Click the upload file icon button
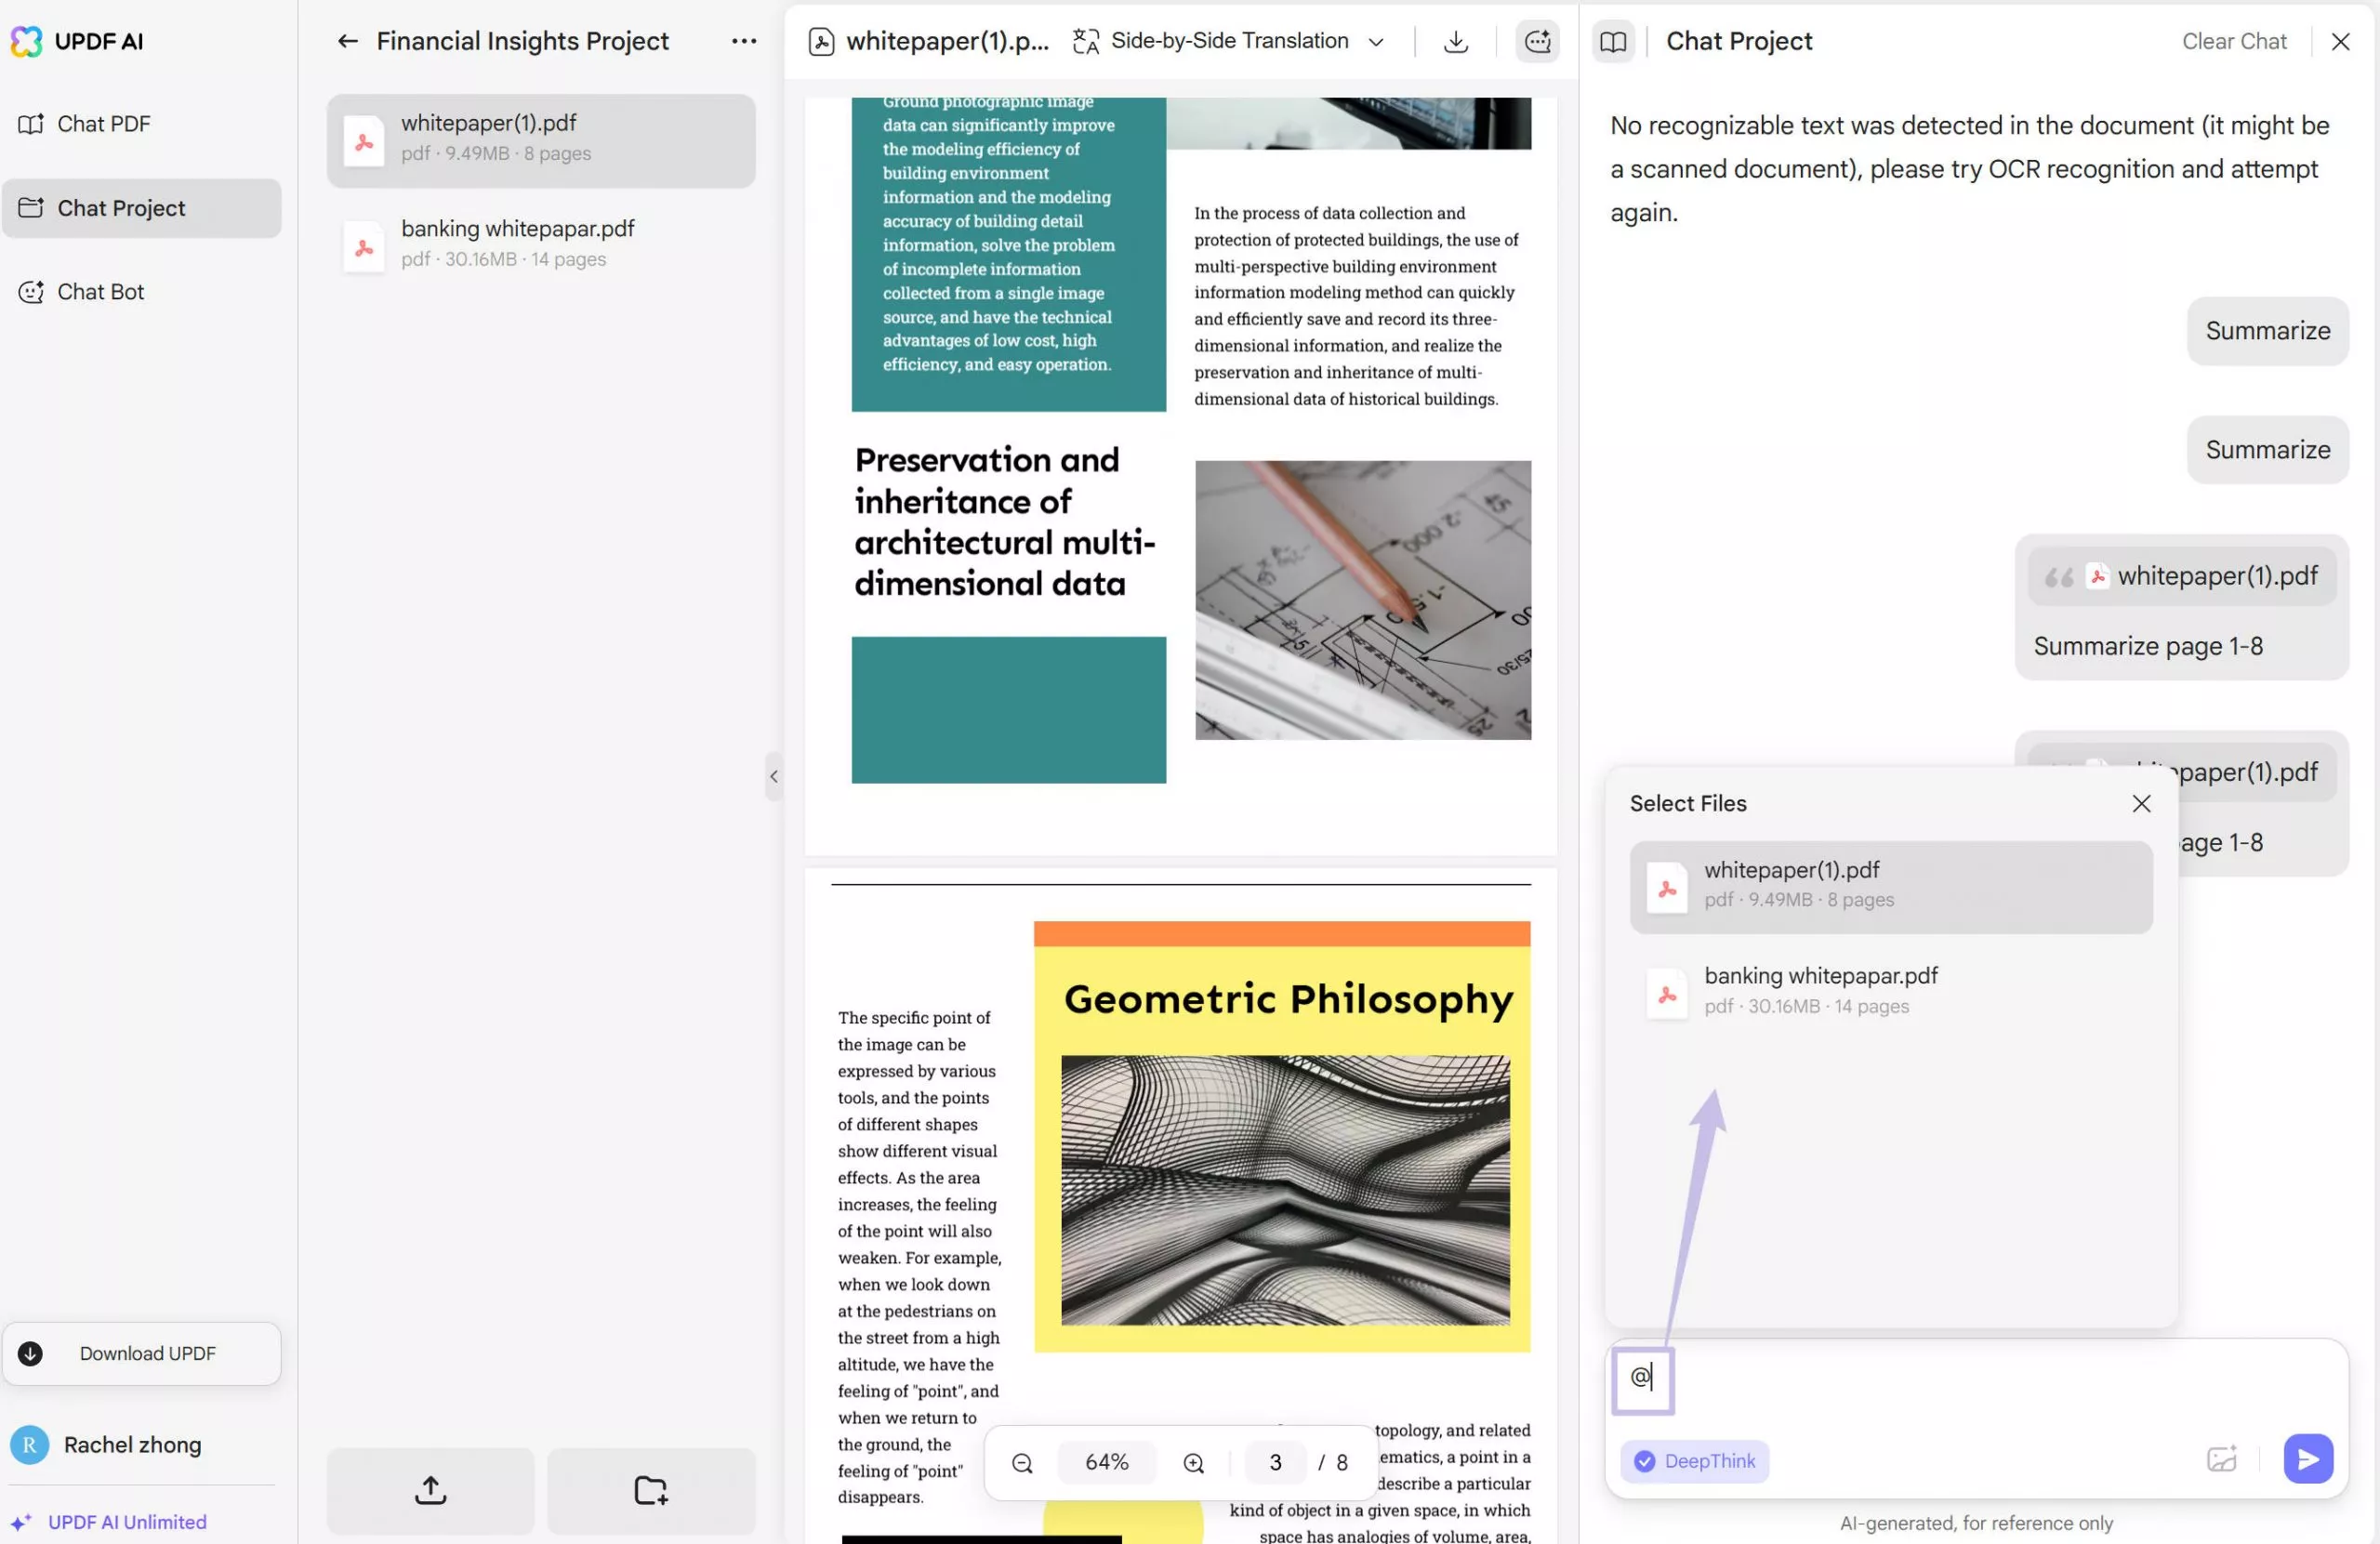 tap(430, 1490)
